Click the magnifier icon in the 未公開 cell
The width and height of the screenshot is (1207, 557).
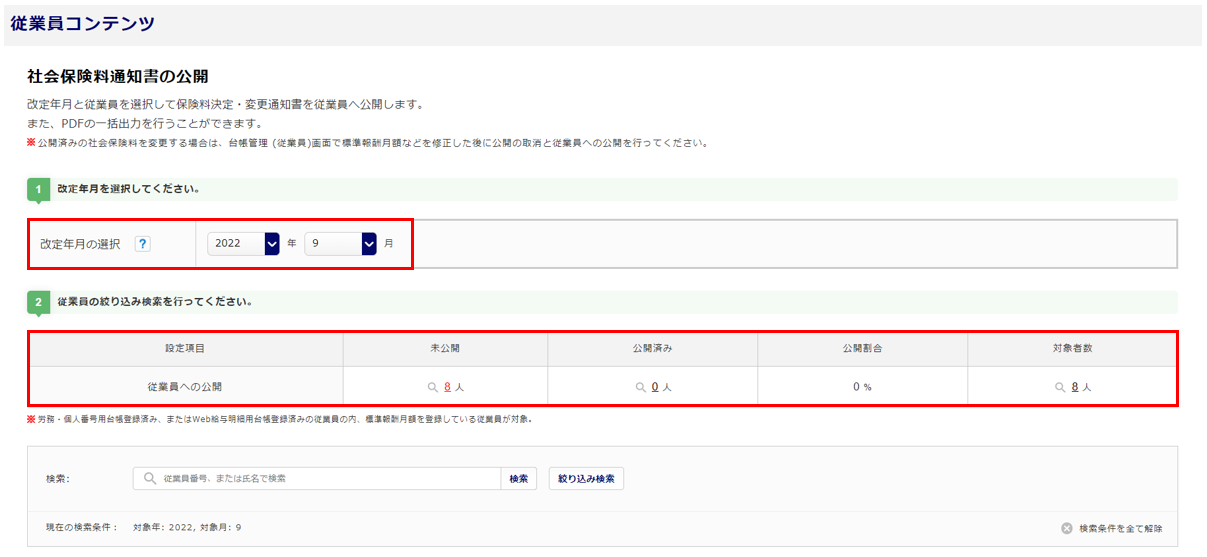pos(432,387)
